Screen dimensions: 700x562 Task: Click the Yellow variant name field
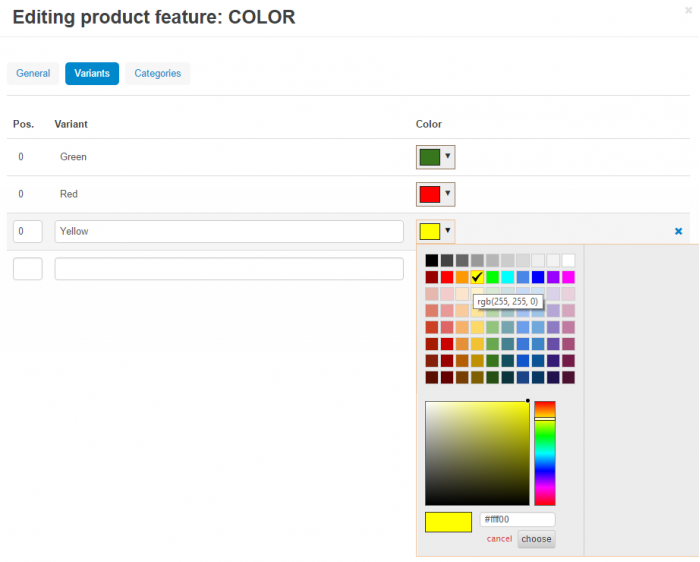[229, 231]
